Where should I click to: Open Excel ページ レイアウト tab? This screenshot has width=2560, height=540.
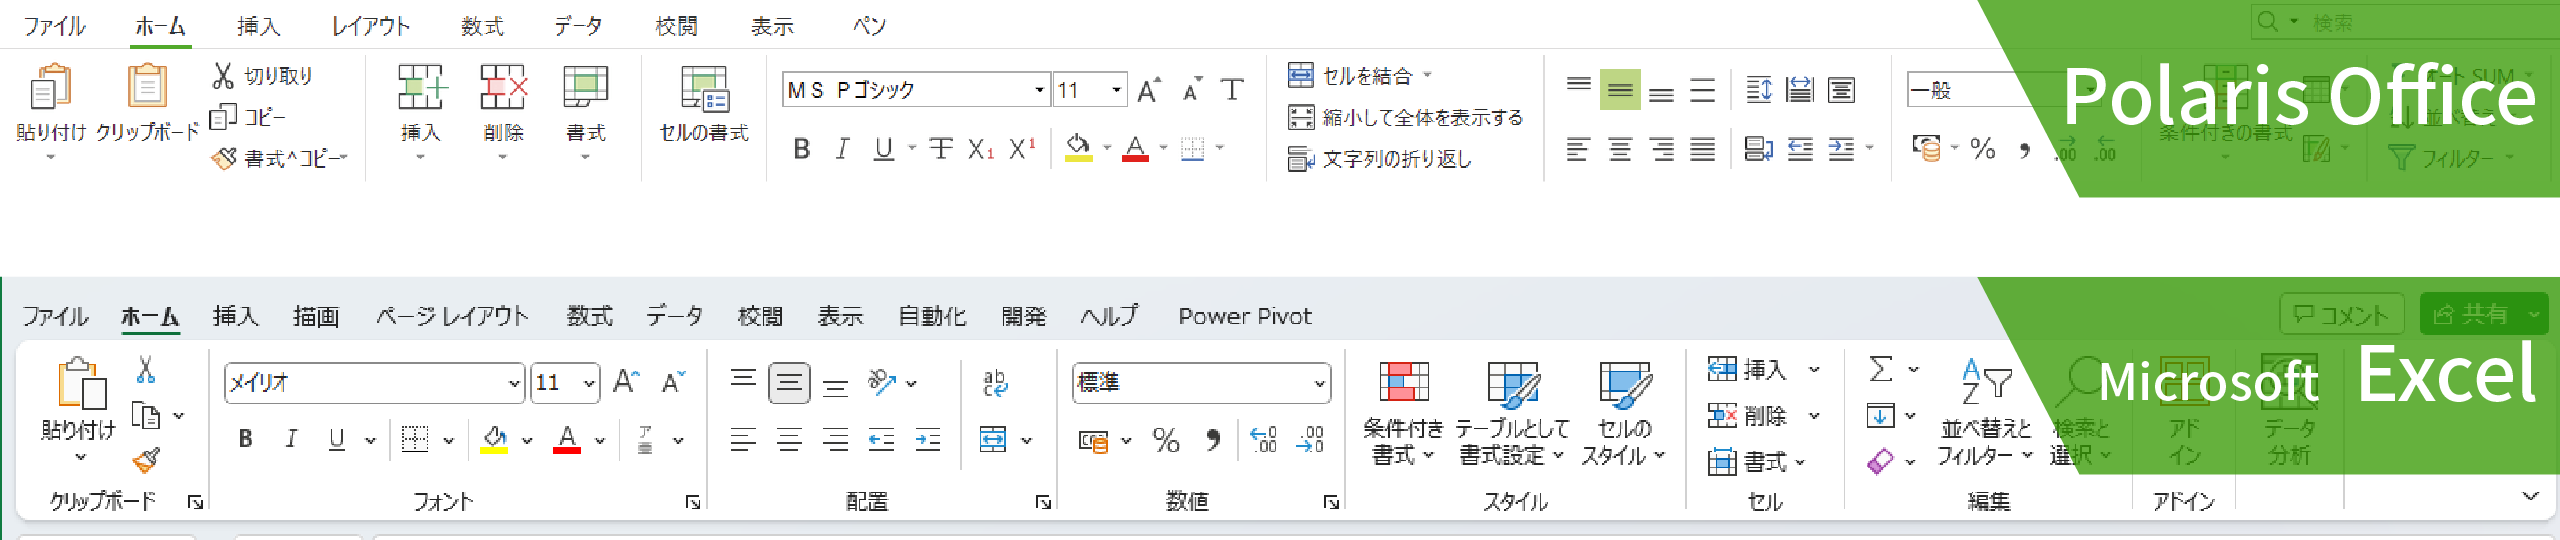pos(452,317)
